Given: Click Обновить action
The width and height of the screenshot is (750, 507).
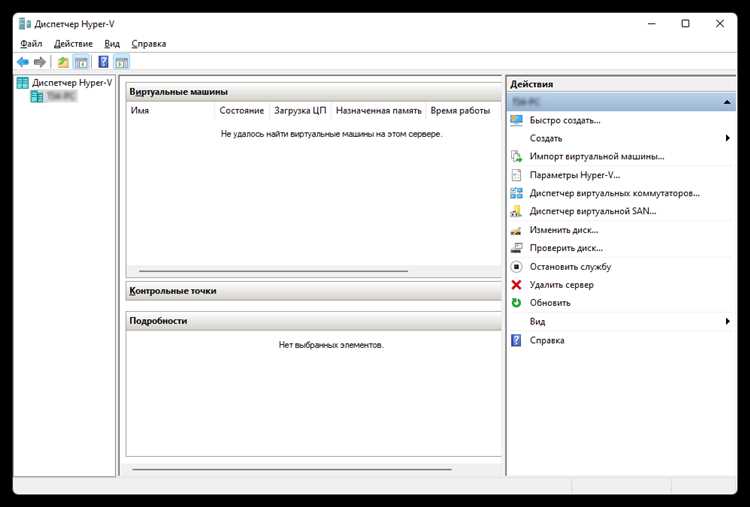Looking at the screenshot, I should pyautogui.click(x=550, y=303).
